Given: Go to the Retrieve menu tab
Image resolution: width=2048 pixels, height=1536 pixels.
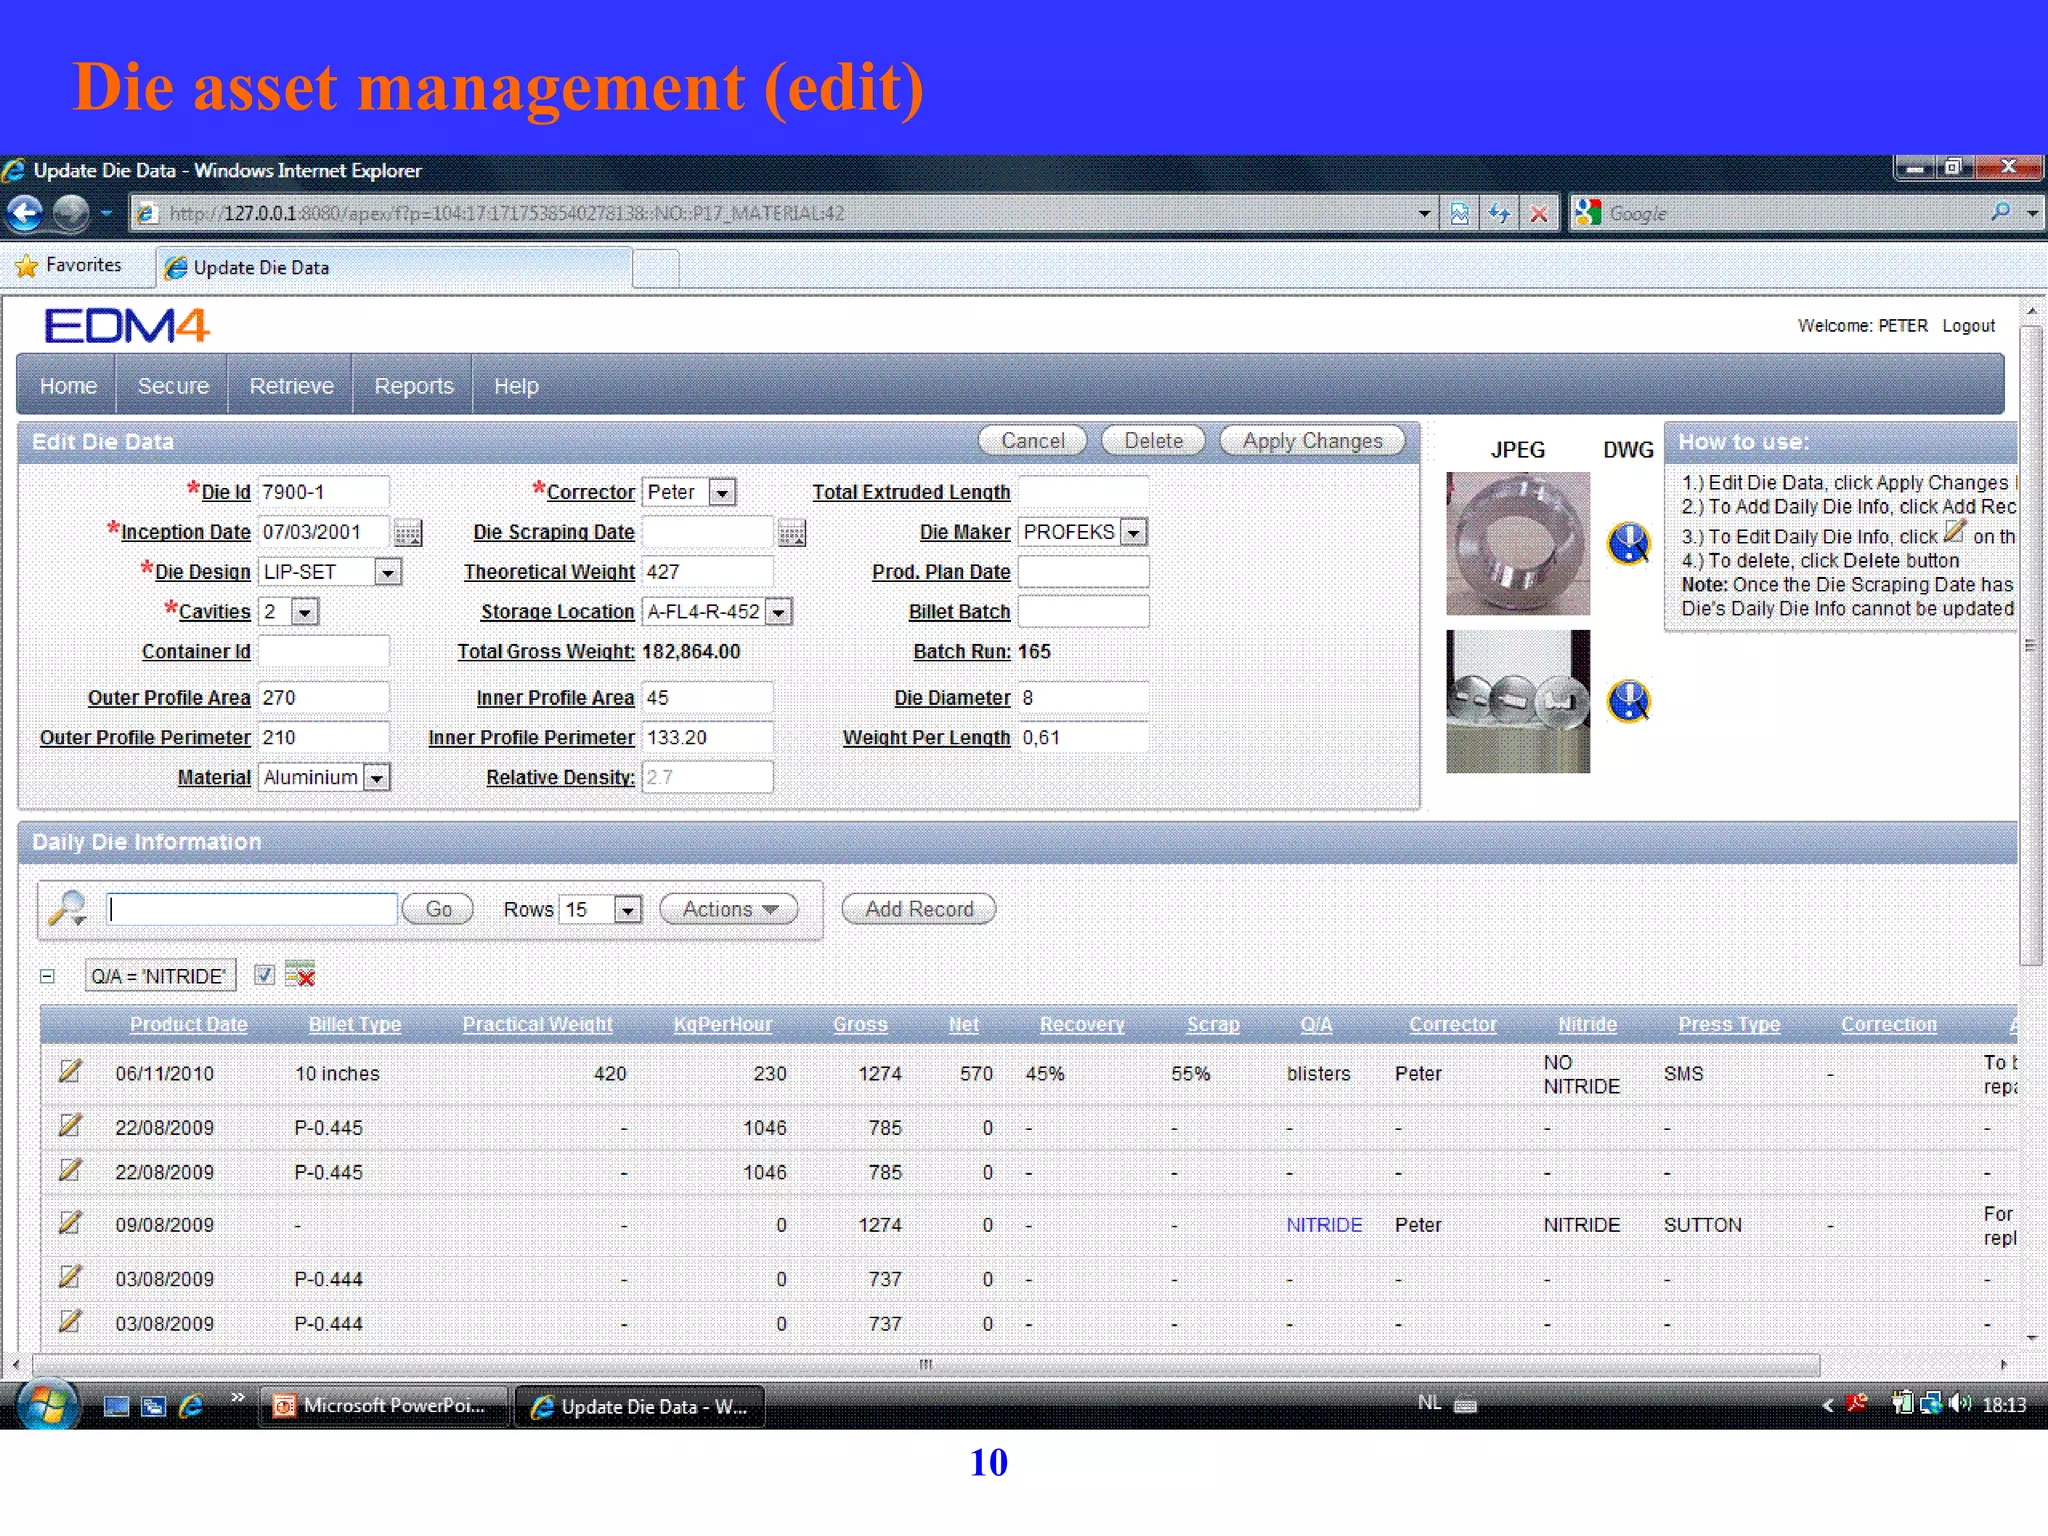Looking at the screenshot, I should (291, 386).
